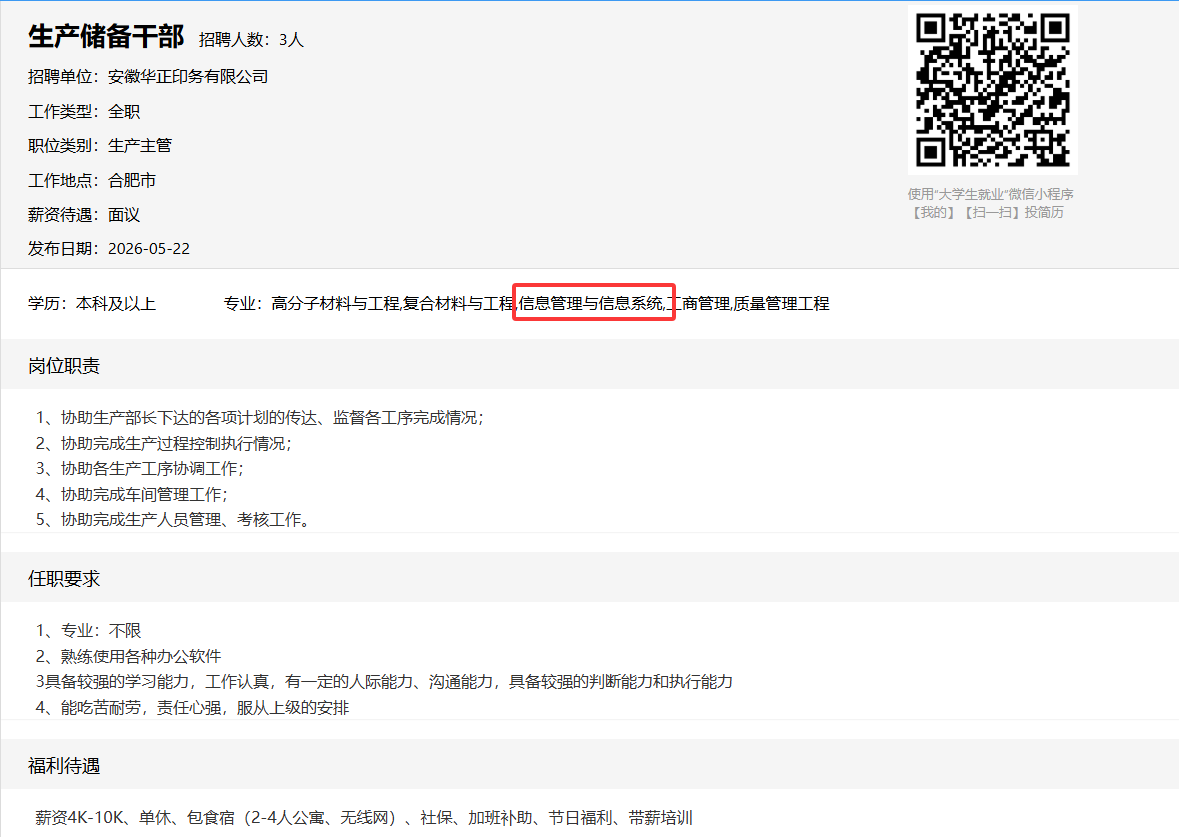Click the 福利待遇 section header
This screenshot has height=837, width=1179.
64,766
